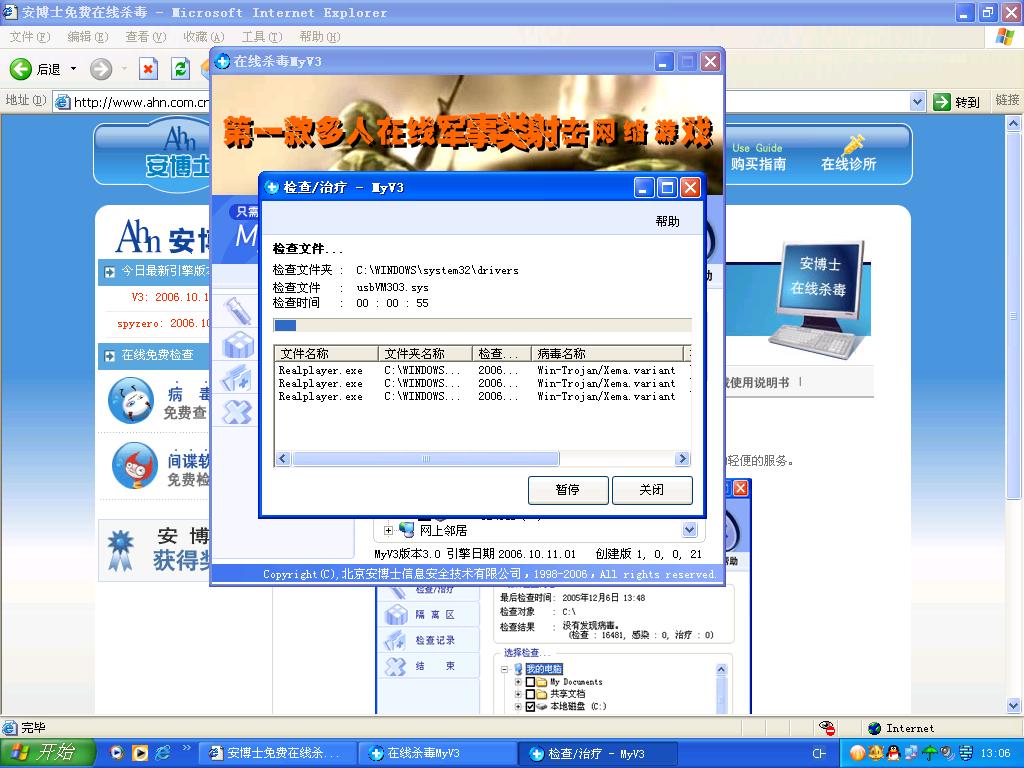The image size is (1024, 768).
Task: Click the 安博士在线杀毒 monitor image
Action: pos(819,300)
